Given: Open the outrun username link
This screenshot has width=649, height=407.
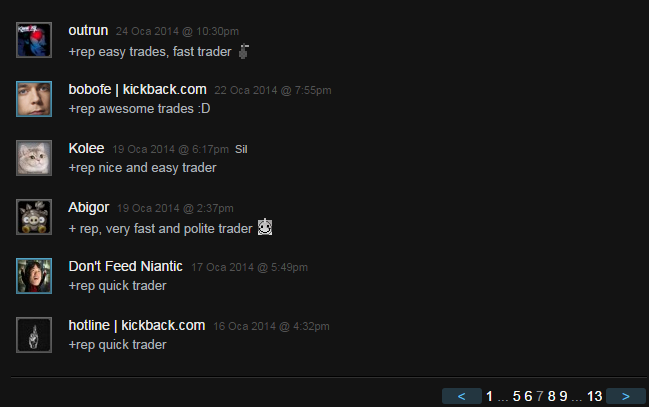Looking at the screenshot, I should (88, 30).
